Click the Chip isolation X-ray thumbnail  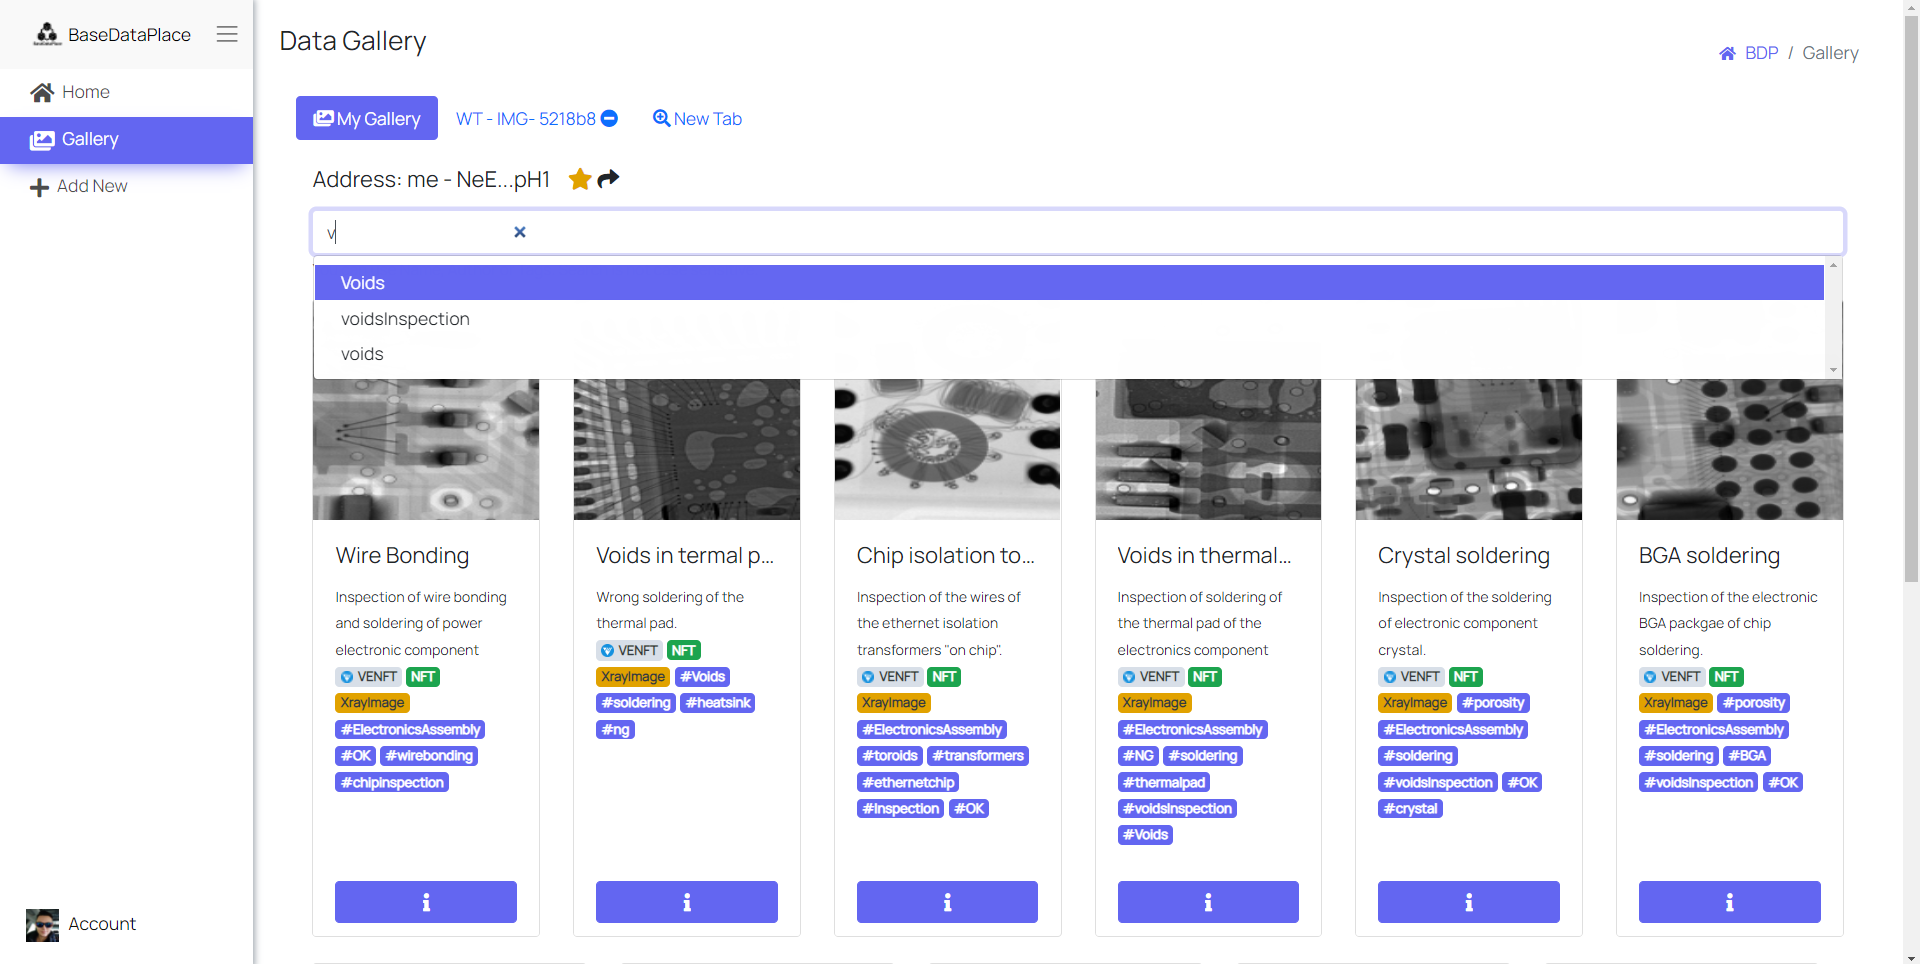click(x=947, y=449)
